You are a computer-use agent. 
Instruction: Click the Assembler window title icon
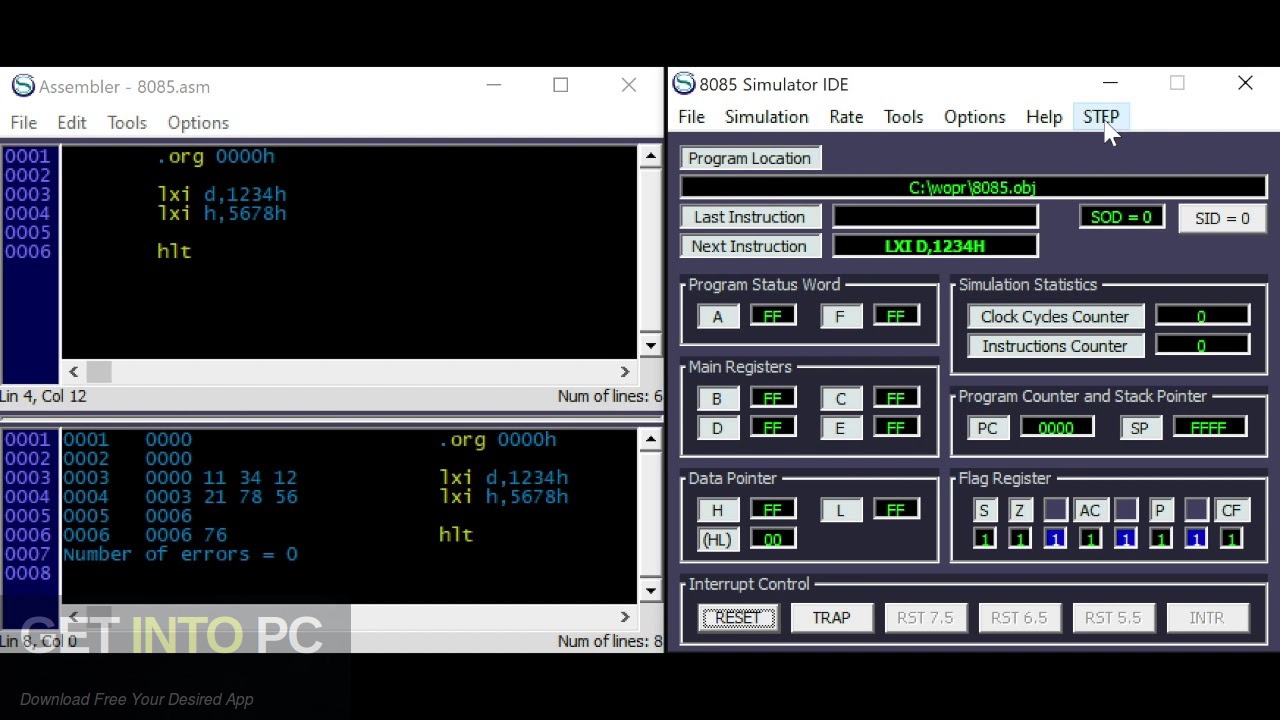click(x=23, y=86)
